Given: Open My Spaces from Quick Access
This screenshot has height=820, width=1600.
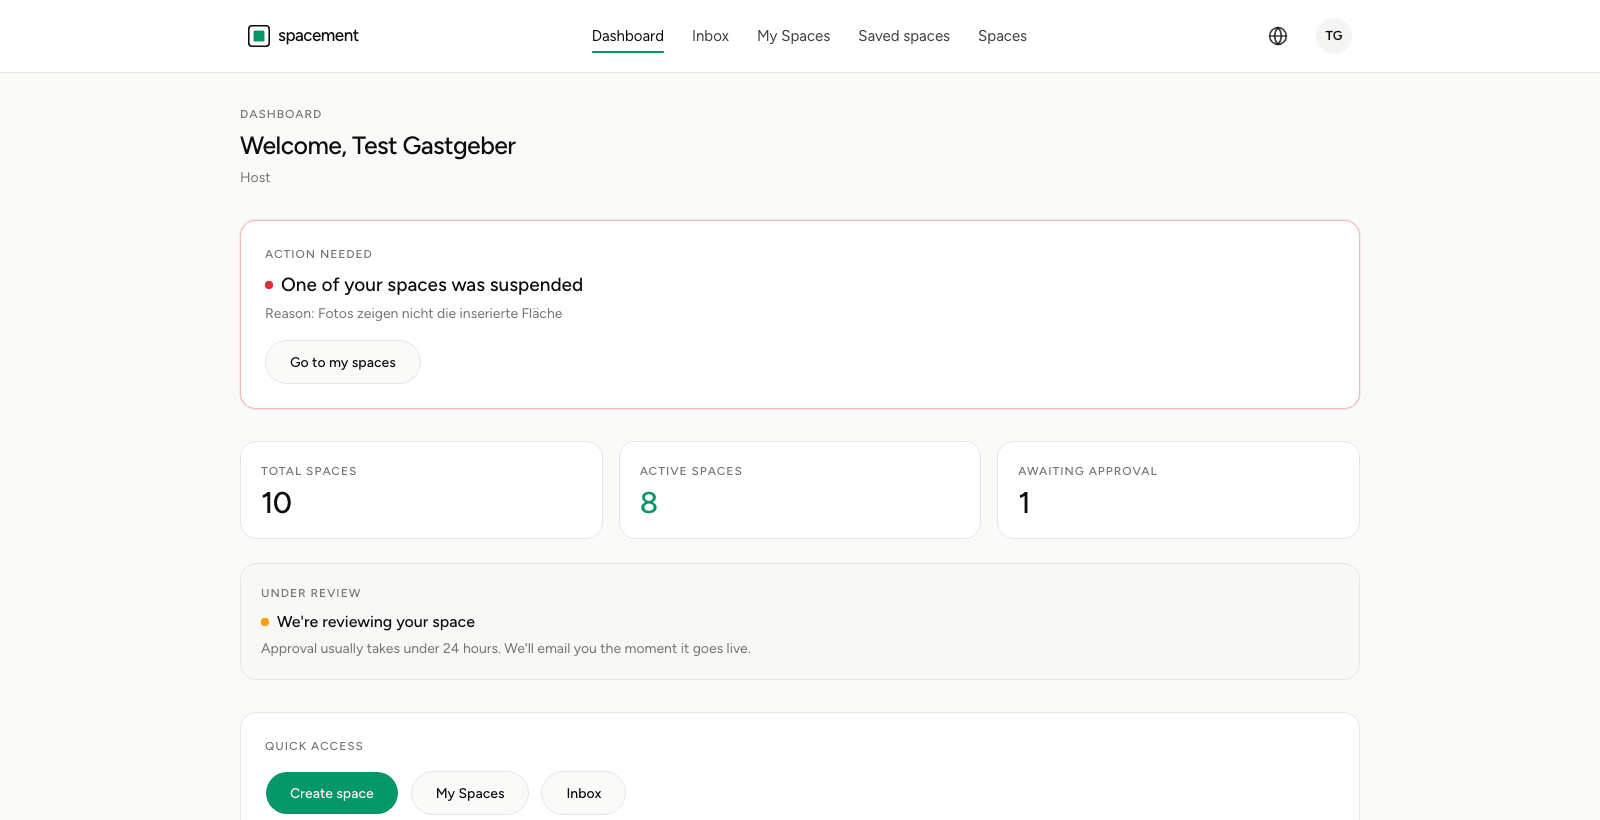Looking at the screenshot, I should (470, 793).
